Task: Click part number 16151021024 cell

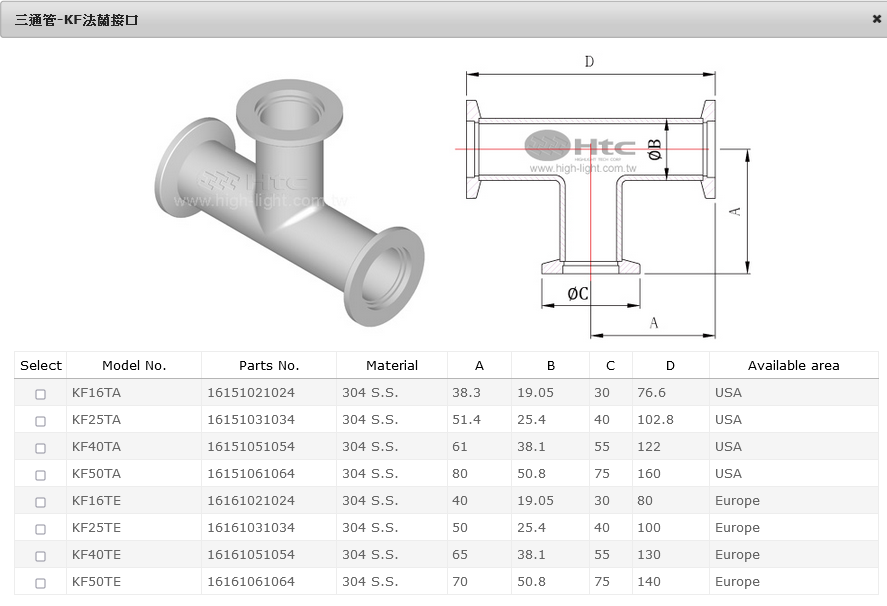Action: pos(251,393)
